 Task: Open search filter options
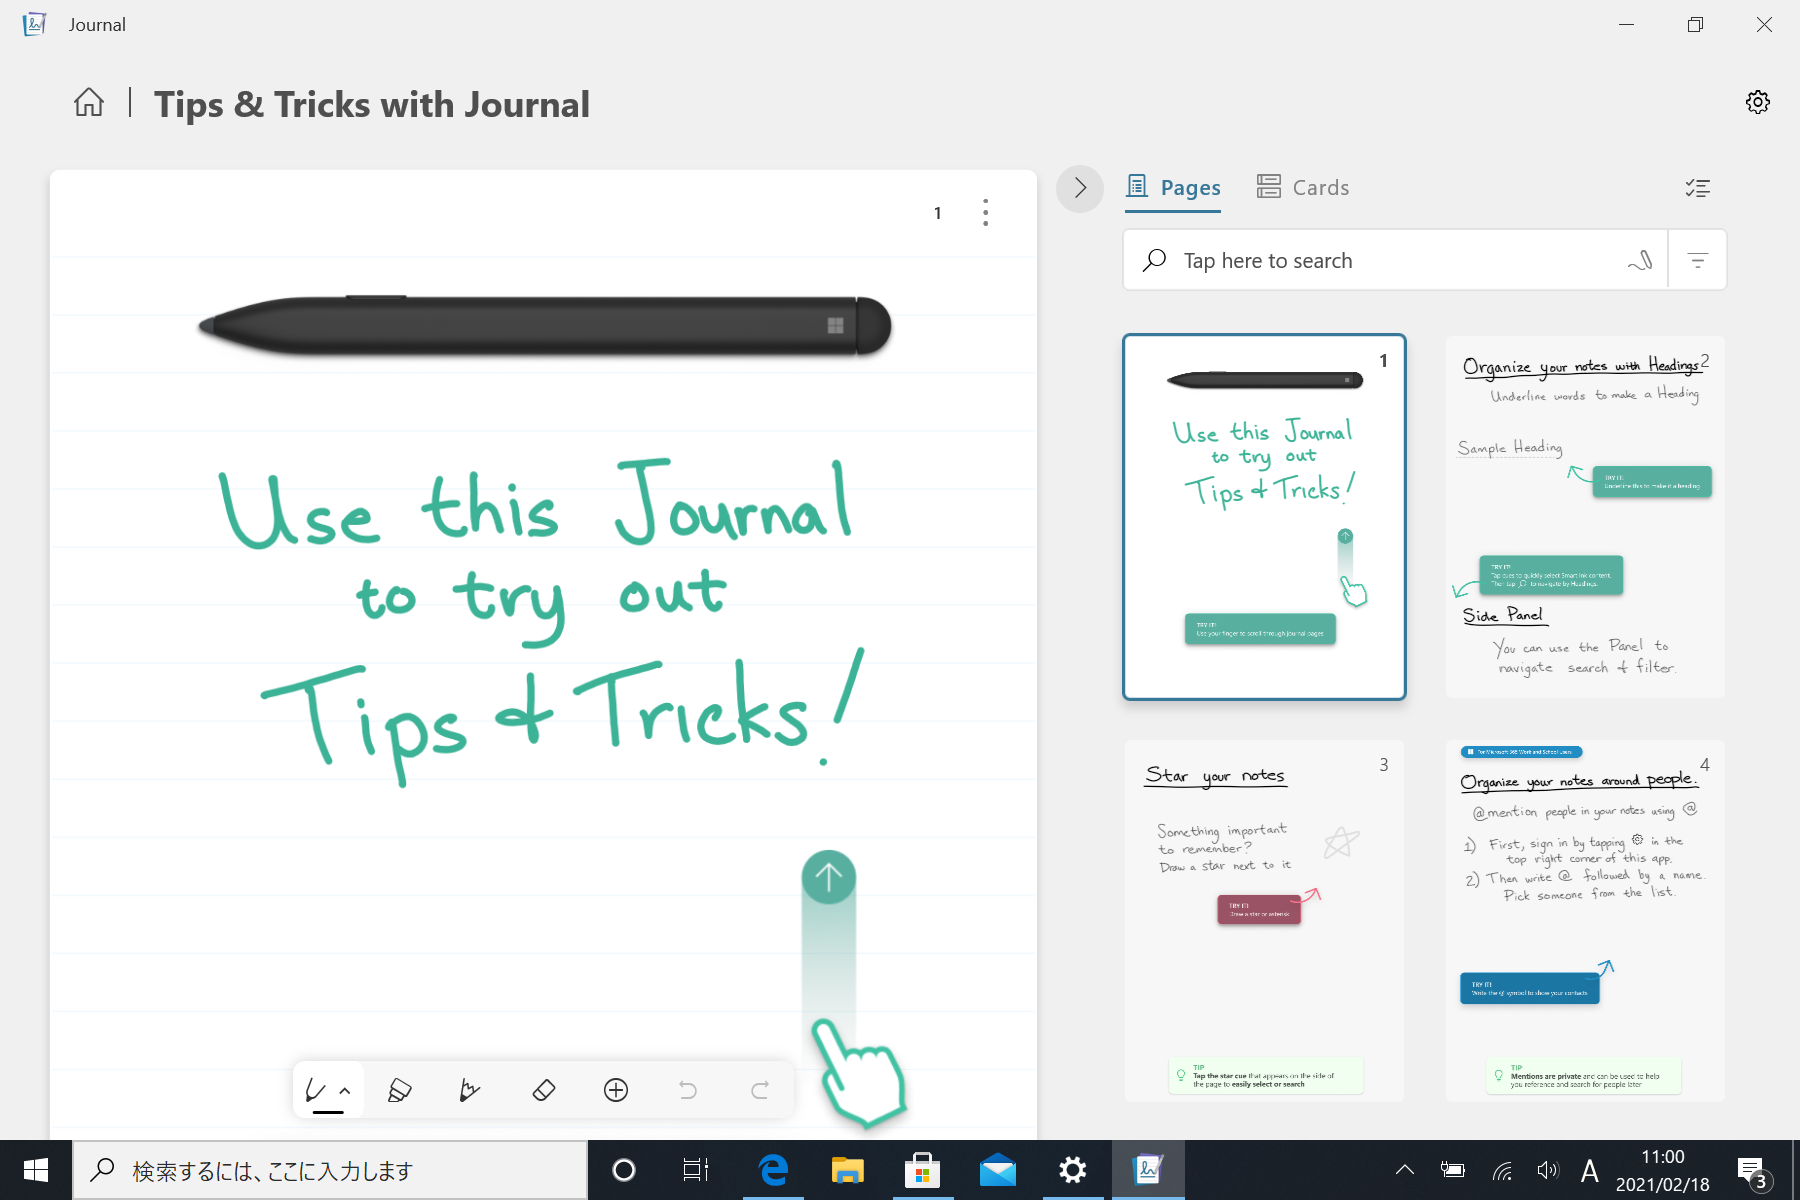(1697, 260)
